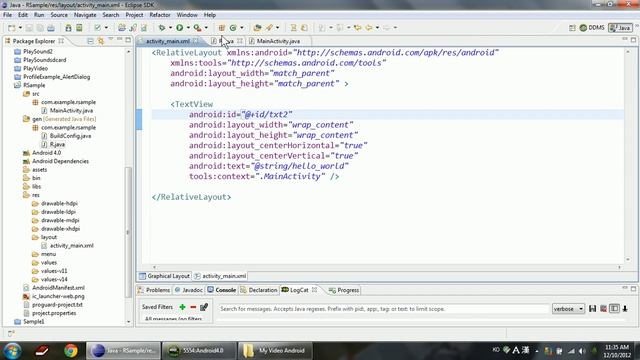Switch to the Graphical Layout tab

pos(164,276)
